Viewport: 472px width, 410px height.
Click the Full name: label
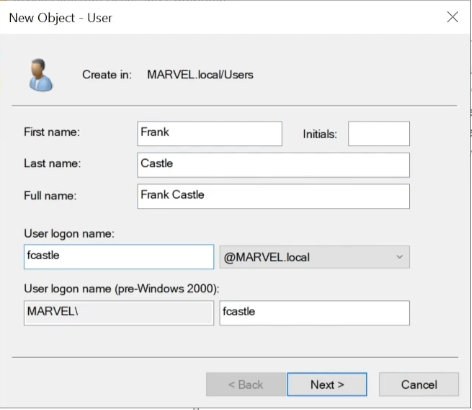tap(50, 195)
